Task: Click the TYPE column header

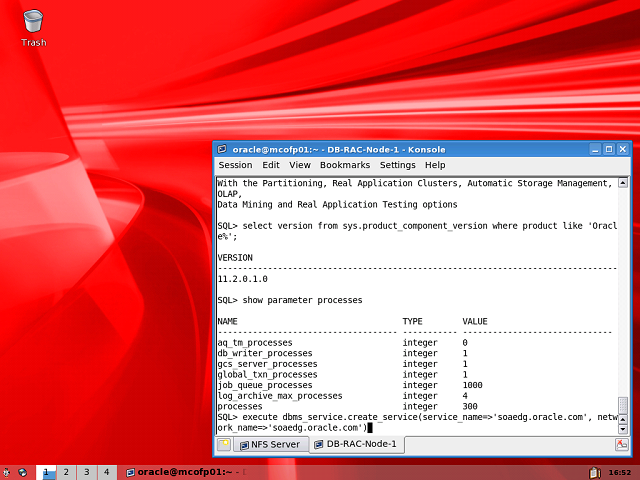Action: [413, 322]
